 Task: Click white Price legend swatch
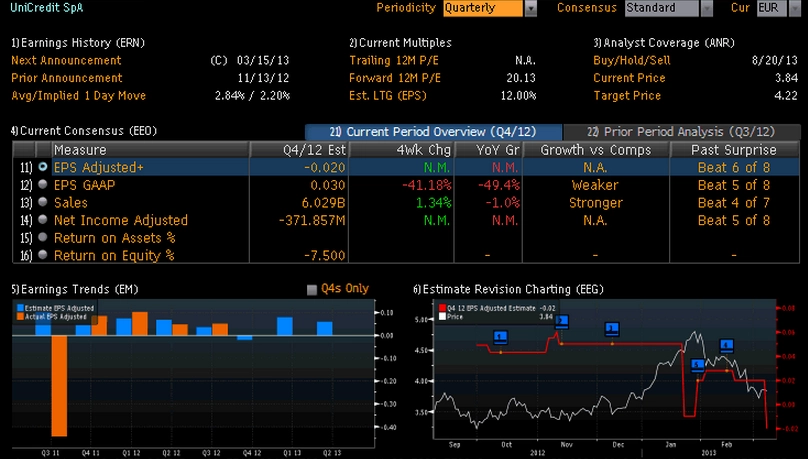(x=442, y=316)
